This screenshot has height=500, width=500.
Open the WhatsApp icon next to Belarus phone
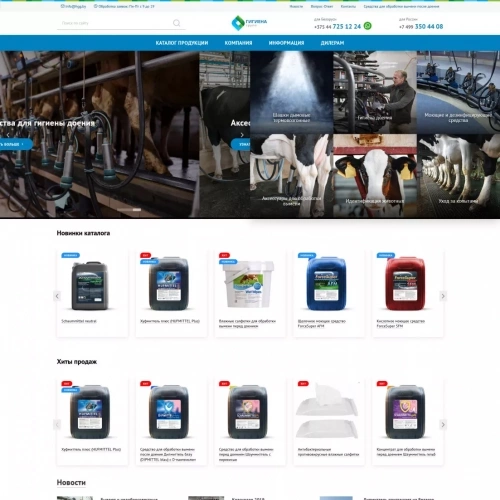click(x=368, y=26)
